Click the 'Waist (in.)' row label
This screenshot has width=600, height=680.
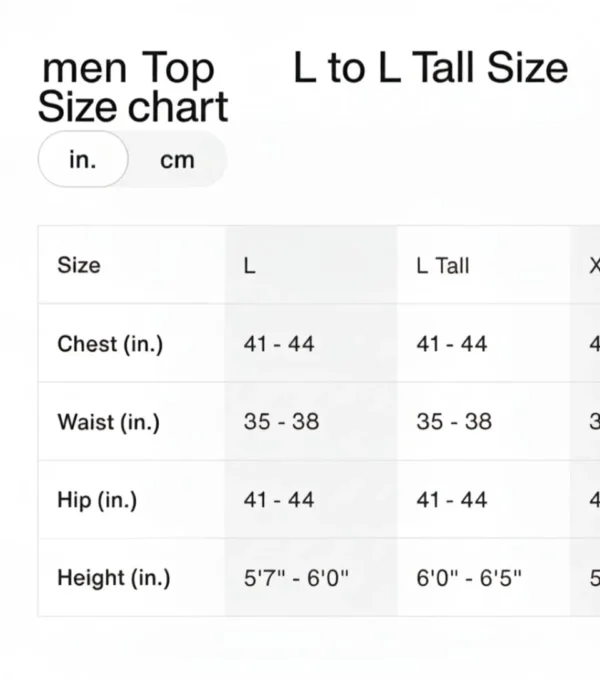pos(108,422)
